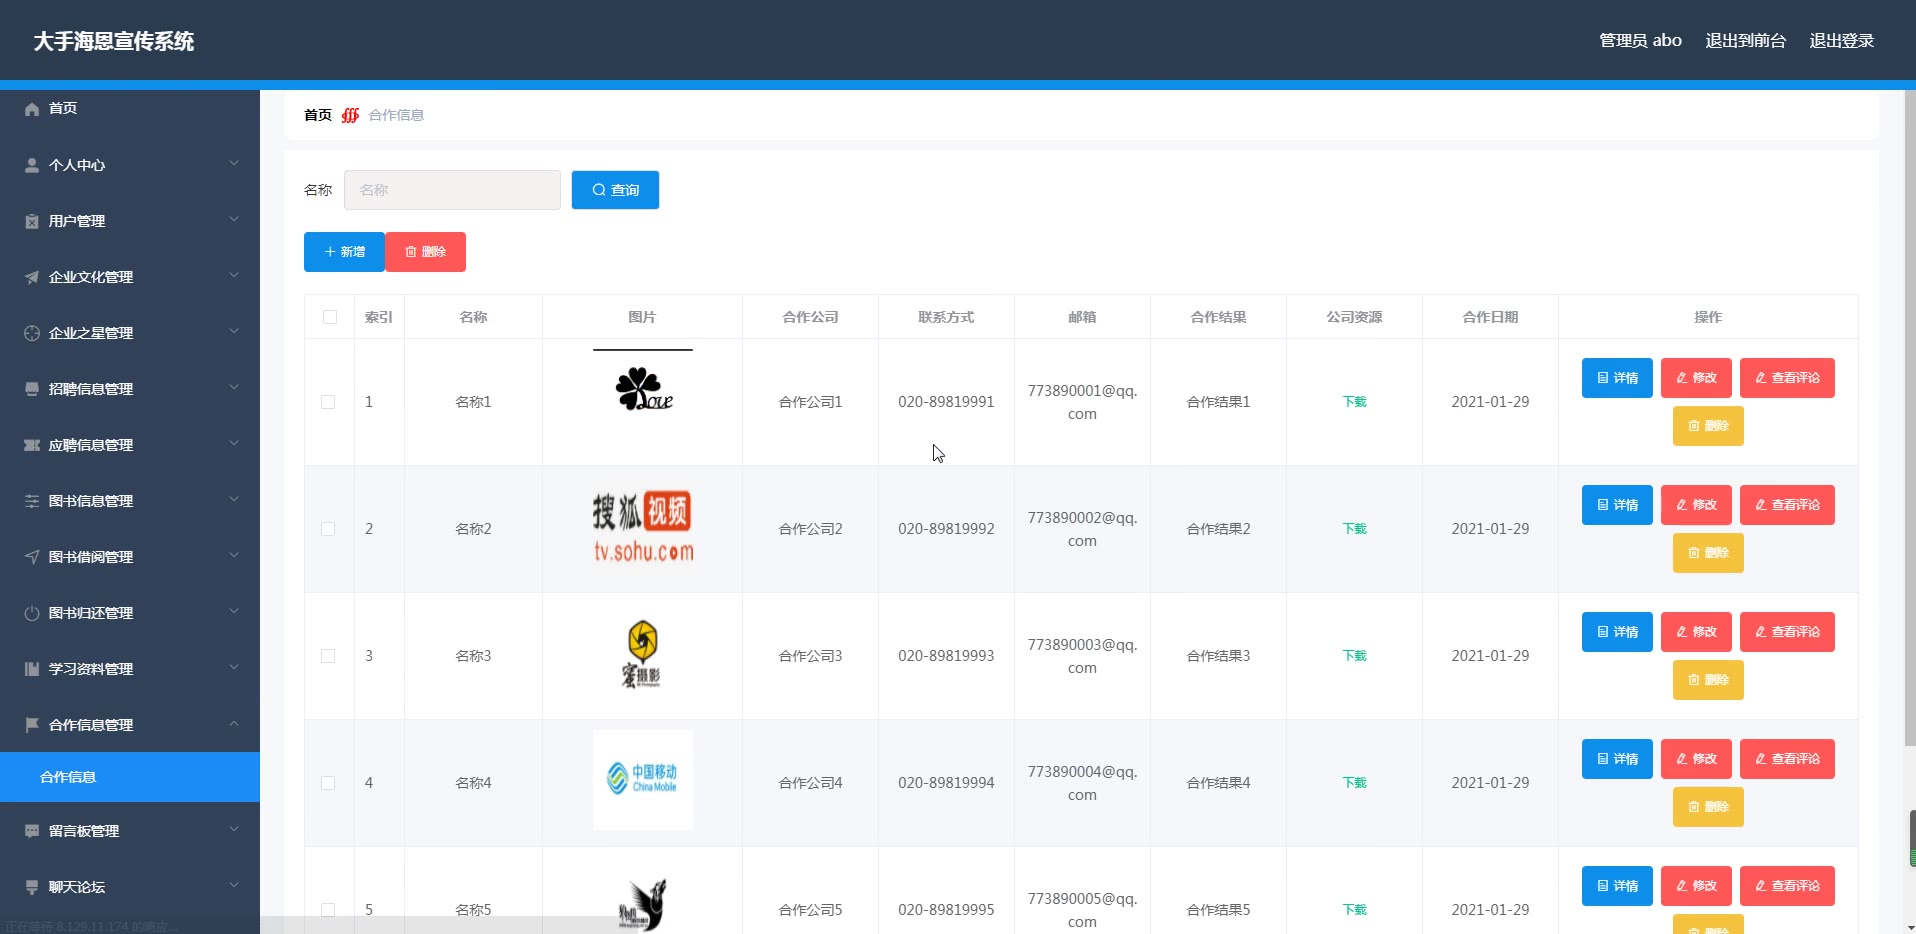The image size is (1916, 934).
Task: Click the 首页 breadcrumb link
Action: click(318, 115)
